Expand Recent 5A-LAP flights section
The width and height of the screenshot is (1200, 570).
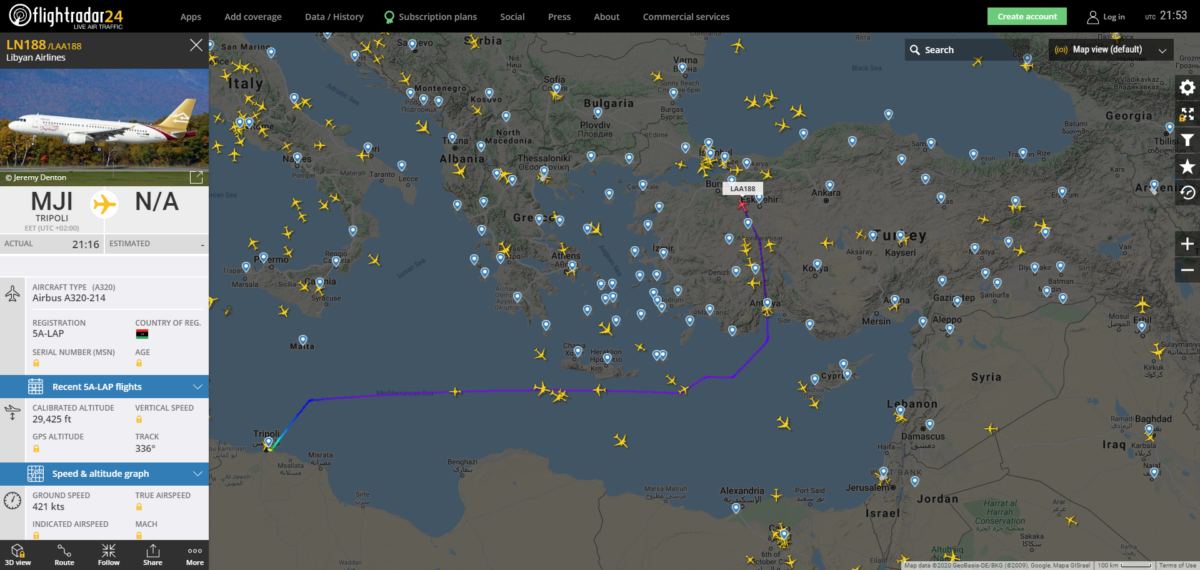coord(104,386)
